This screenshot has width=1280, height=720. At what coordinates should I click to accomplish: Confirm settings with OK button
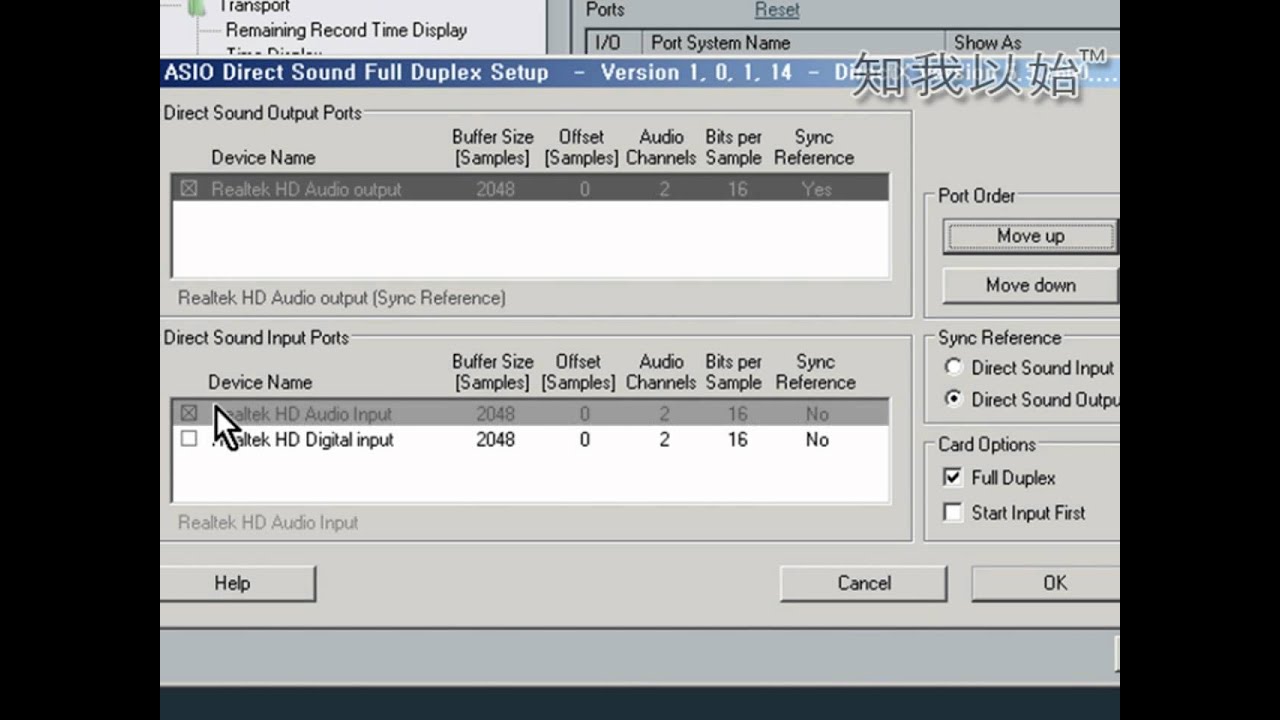(1046, 583)
